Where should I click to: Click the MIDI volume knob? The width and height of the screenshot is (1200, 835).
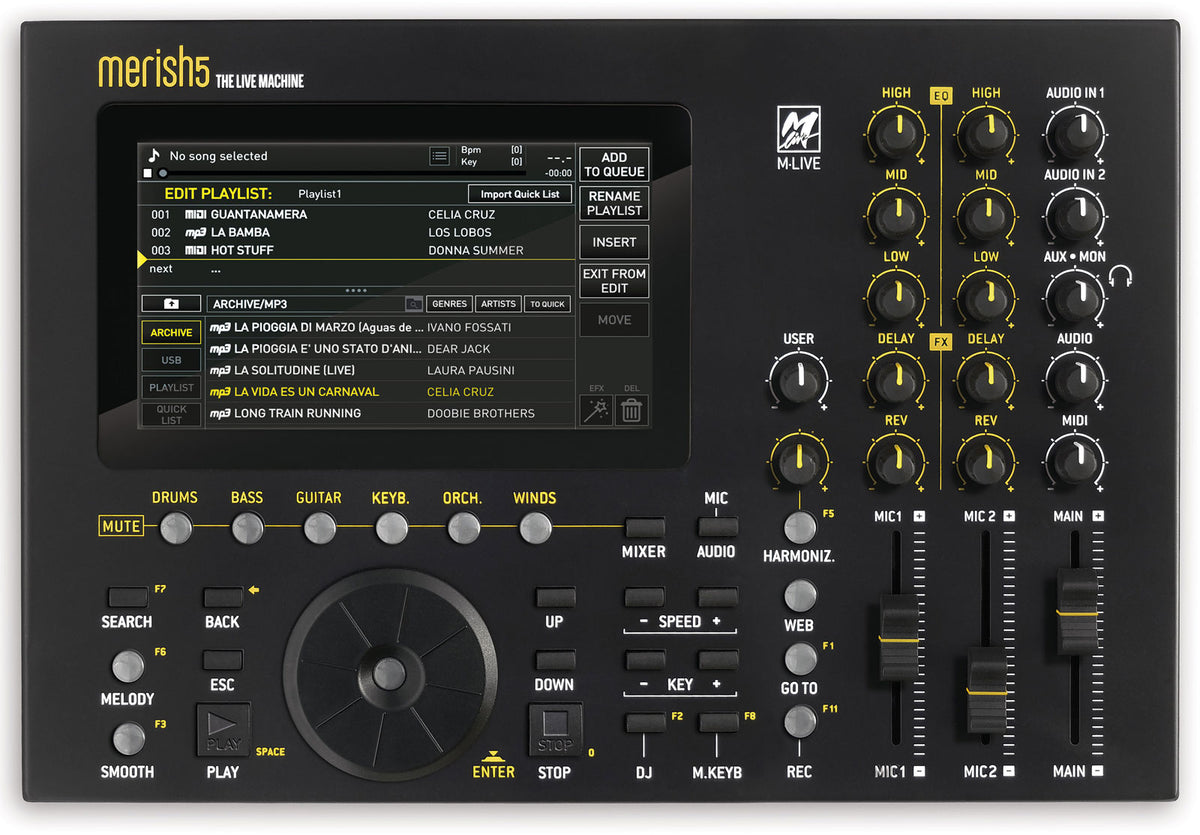[x=1075, y=461]
